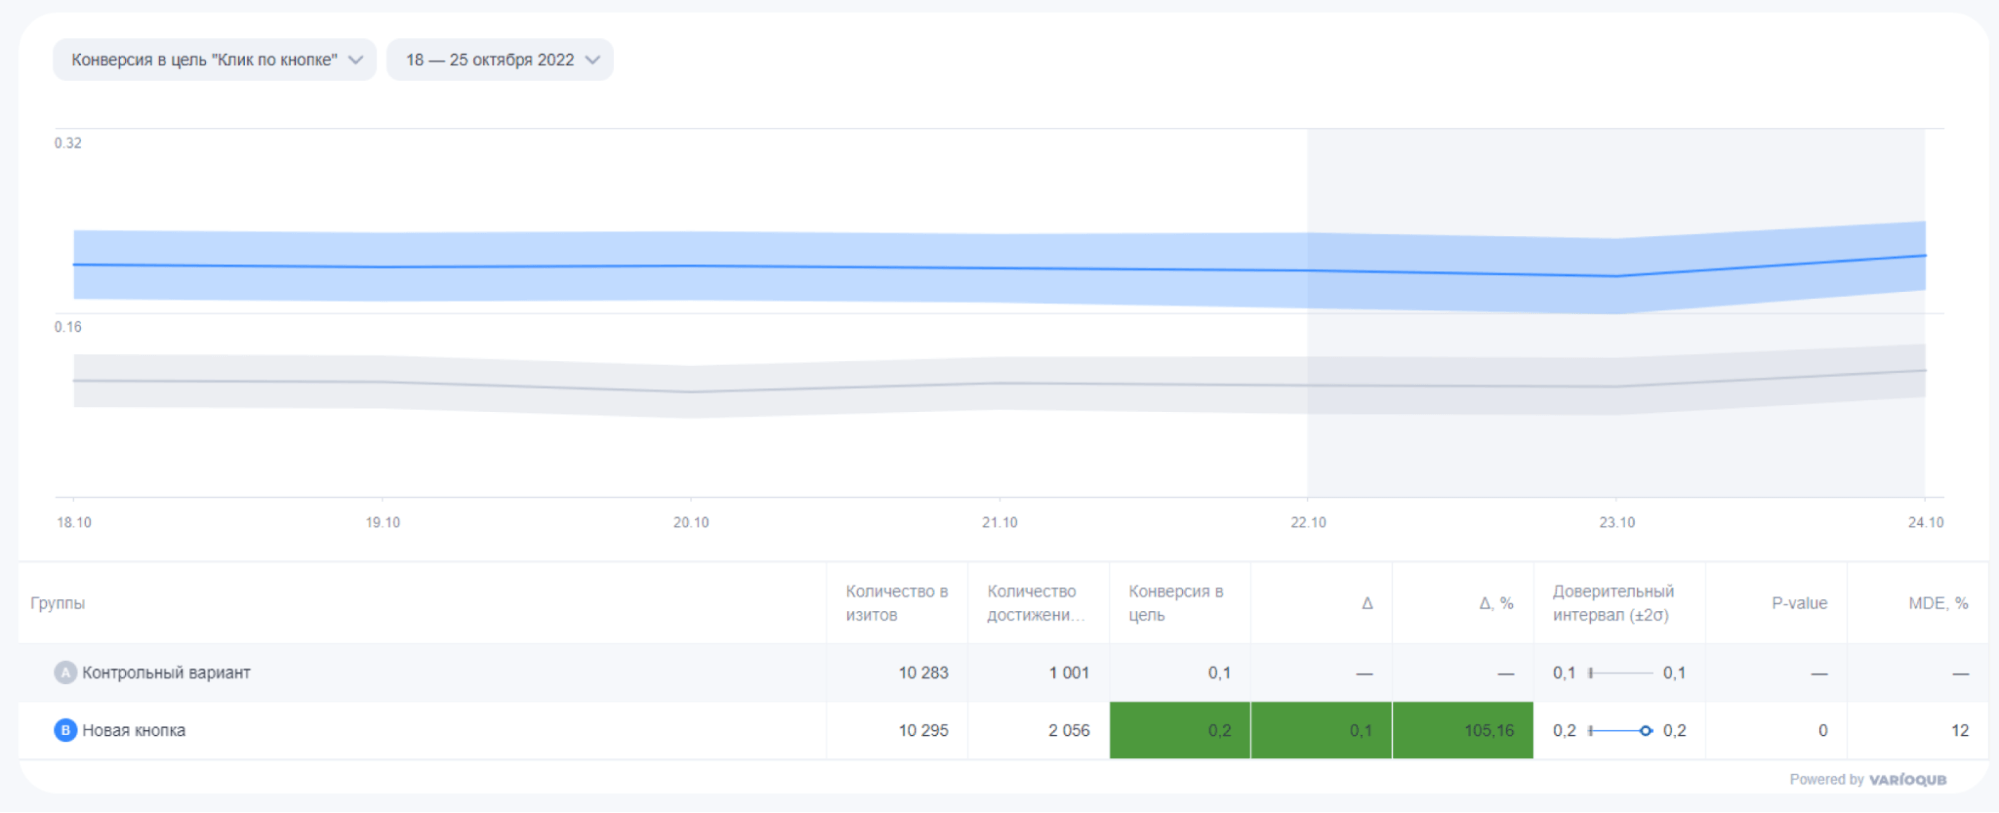
Task: Click the visits value 10 283
Action: point(923,673)
